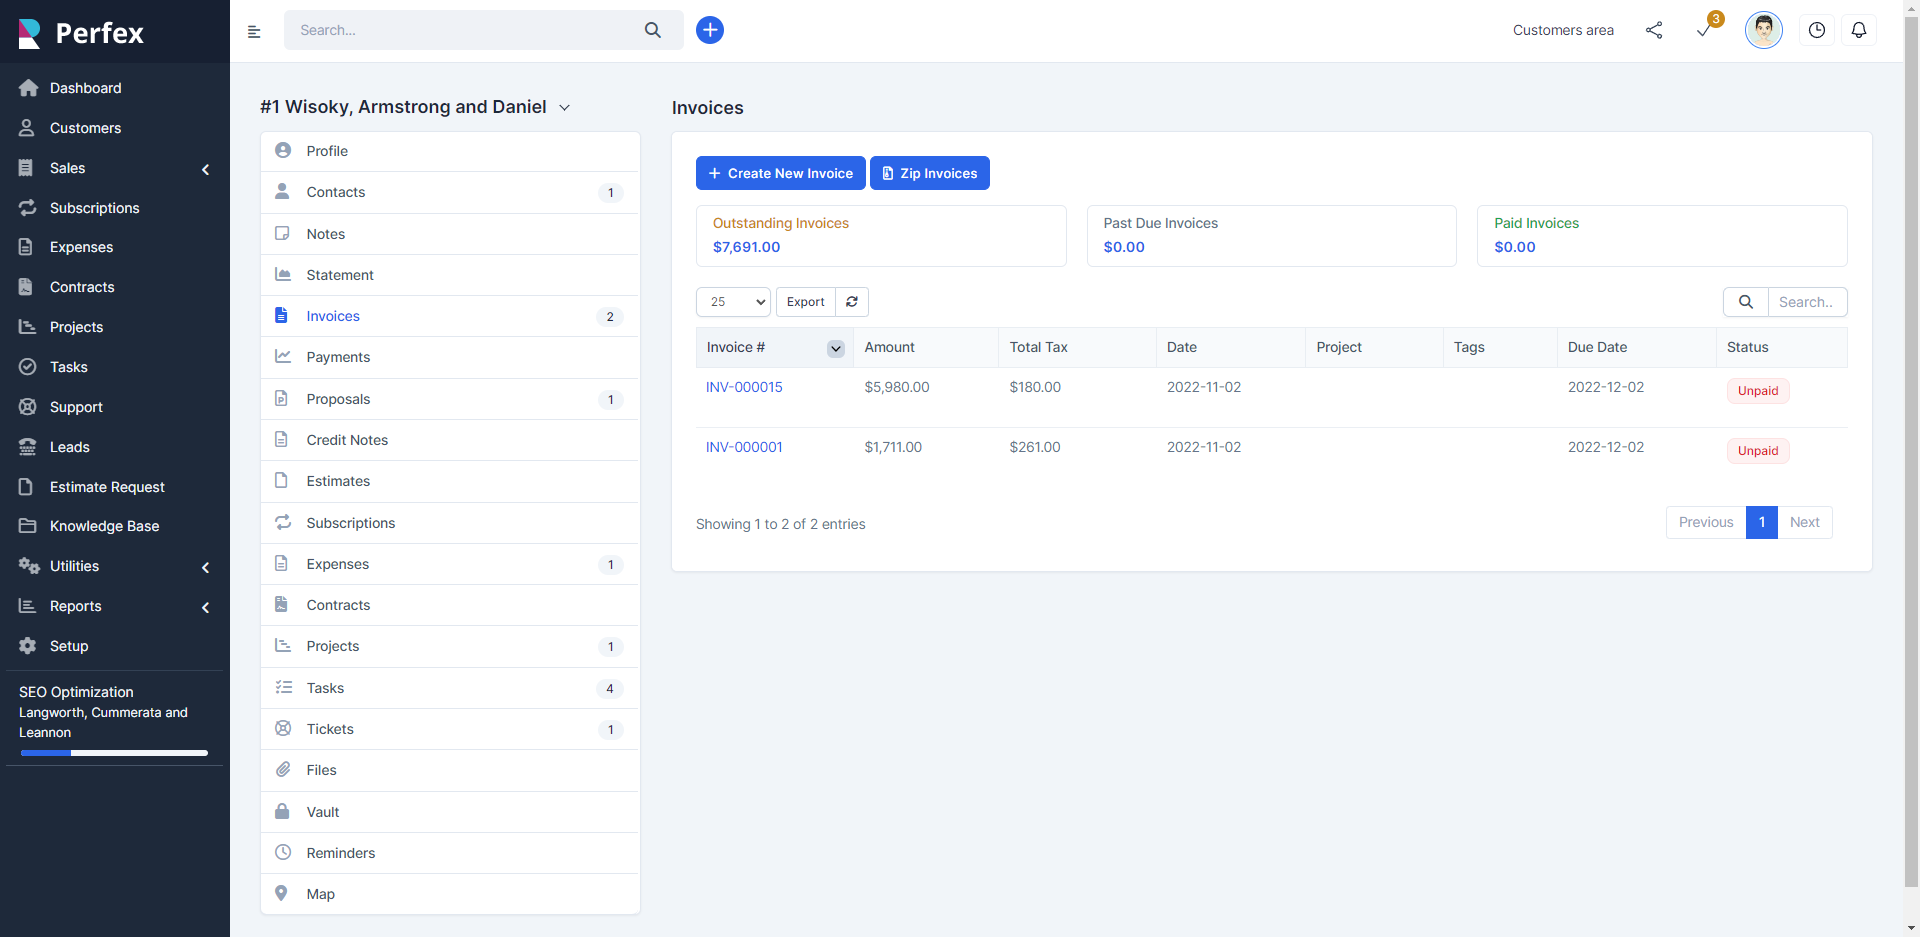Focus the top global Search field
Viewport: 1920px width, 937px height.
click(x=465, y=30)
